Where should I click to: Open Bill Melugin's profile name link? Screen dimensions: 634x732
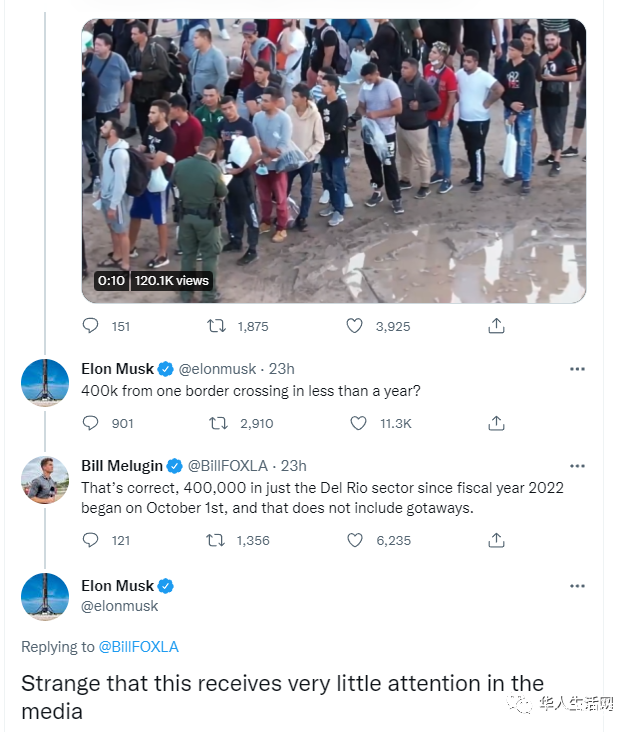coord(121,466)
